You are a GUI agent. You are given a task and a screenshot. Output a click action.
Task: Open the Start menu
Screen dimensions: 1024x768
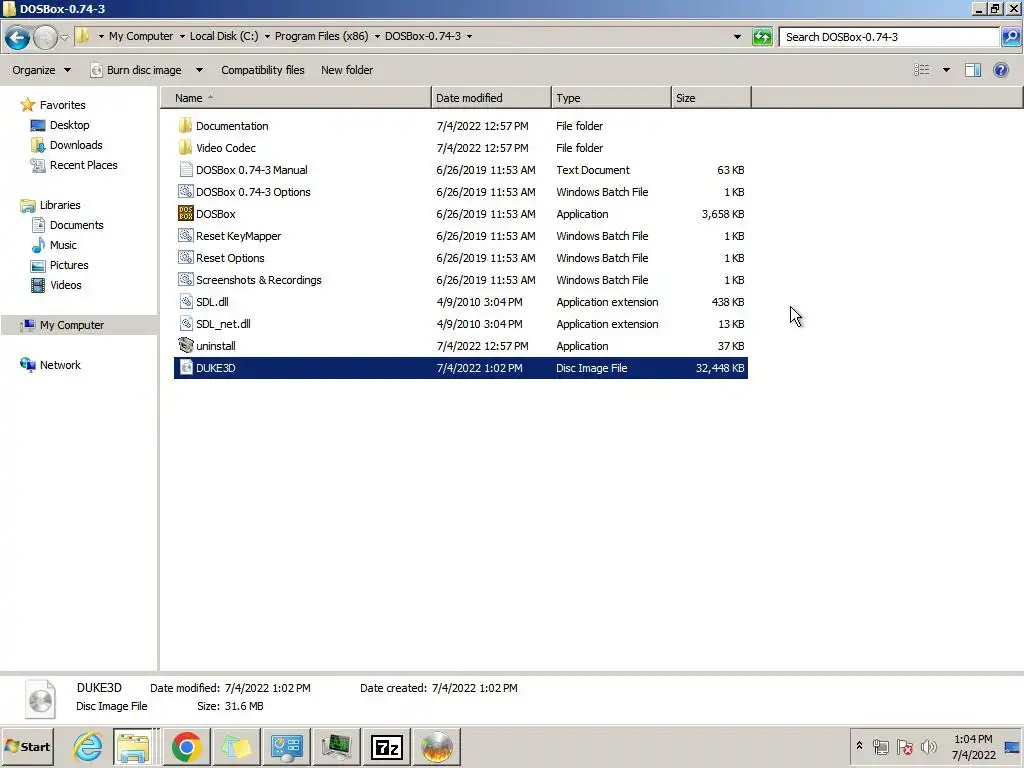[27, 746]
